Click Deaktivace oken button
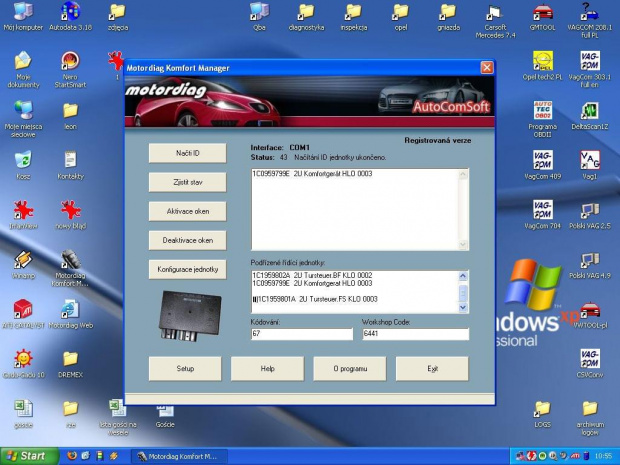This screenshot has width=620, height=465. tap(187, 240)
